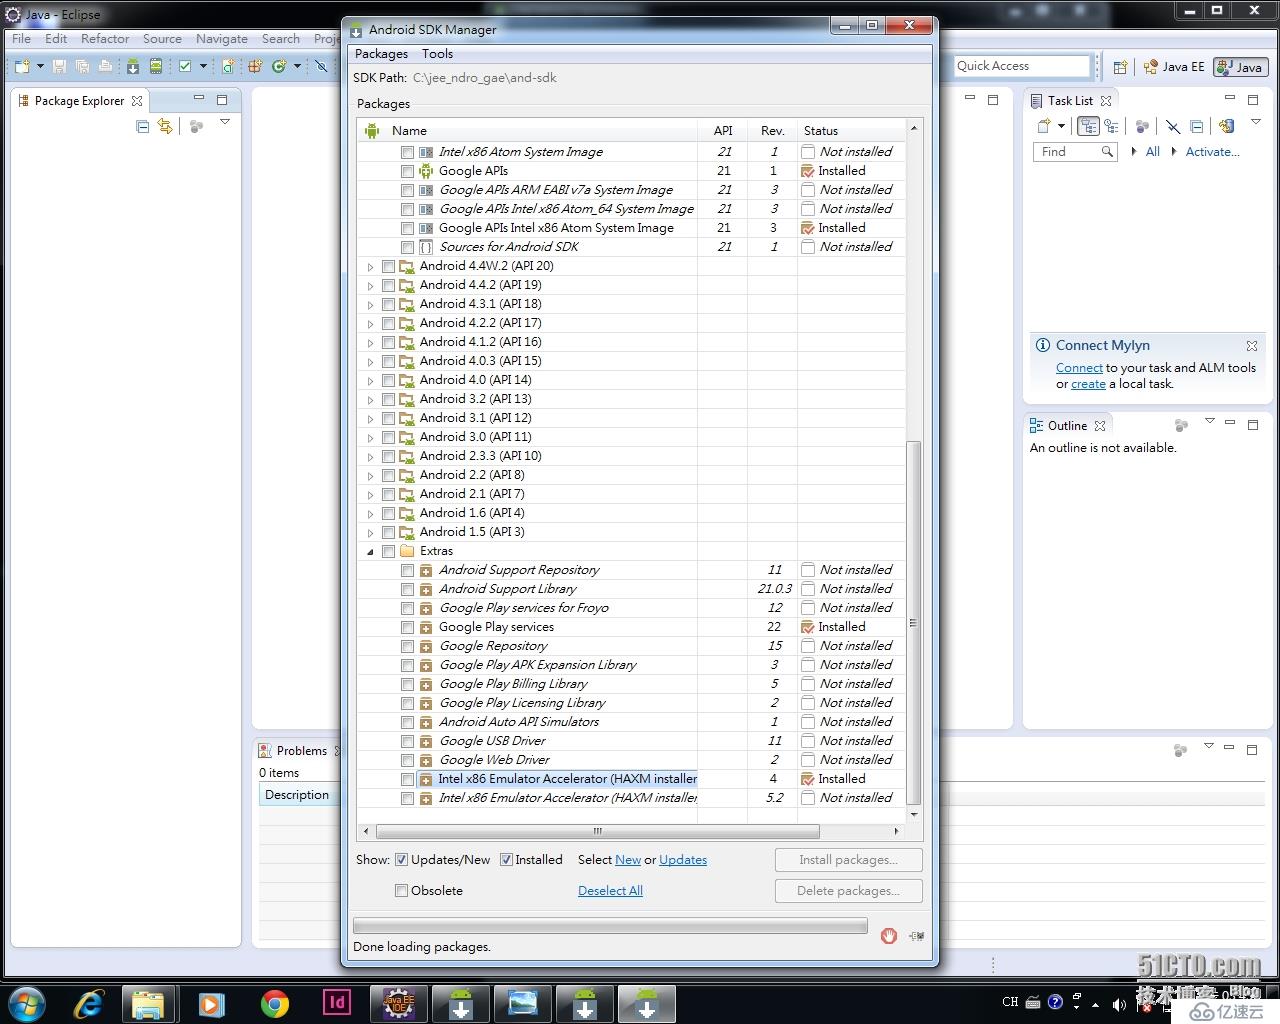
Task: Open Chrome from the taskbar
Action: tap(275, 1003)
